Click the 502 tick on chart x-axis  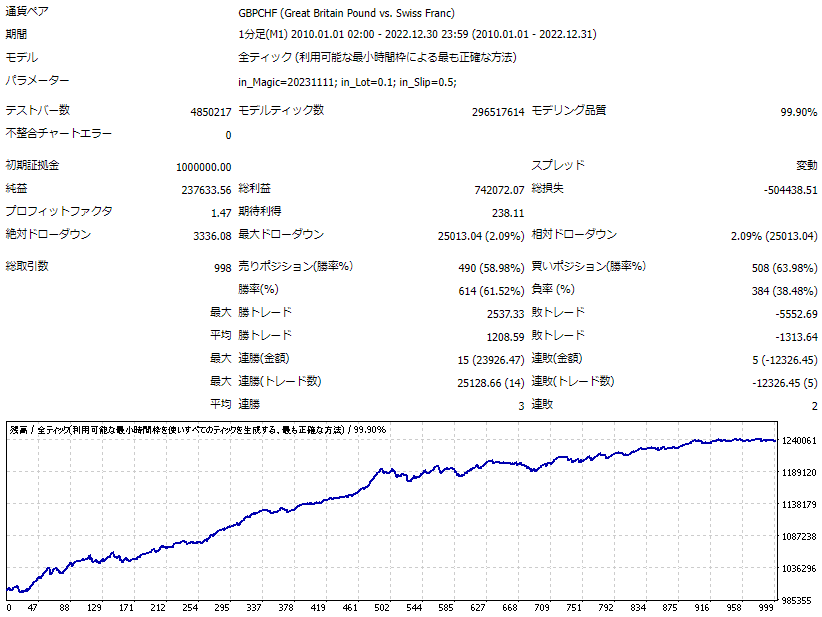tap(382, 608)
